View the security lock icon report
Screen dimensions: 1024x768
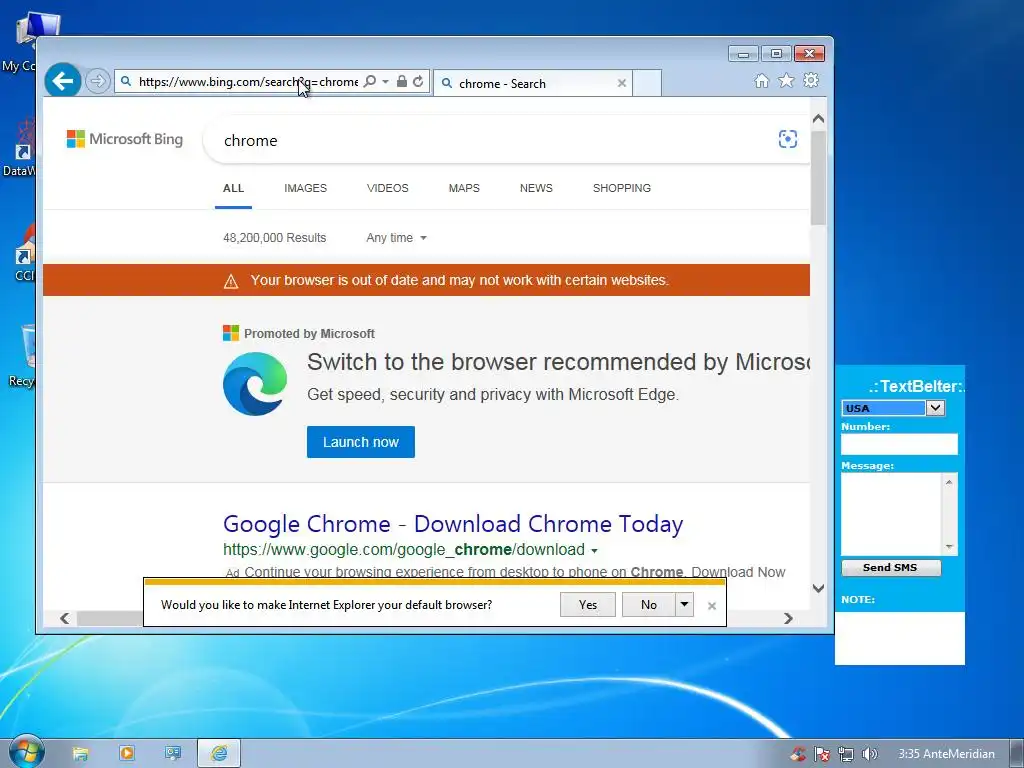pos(402,81)
